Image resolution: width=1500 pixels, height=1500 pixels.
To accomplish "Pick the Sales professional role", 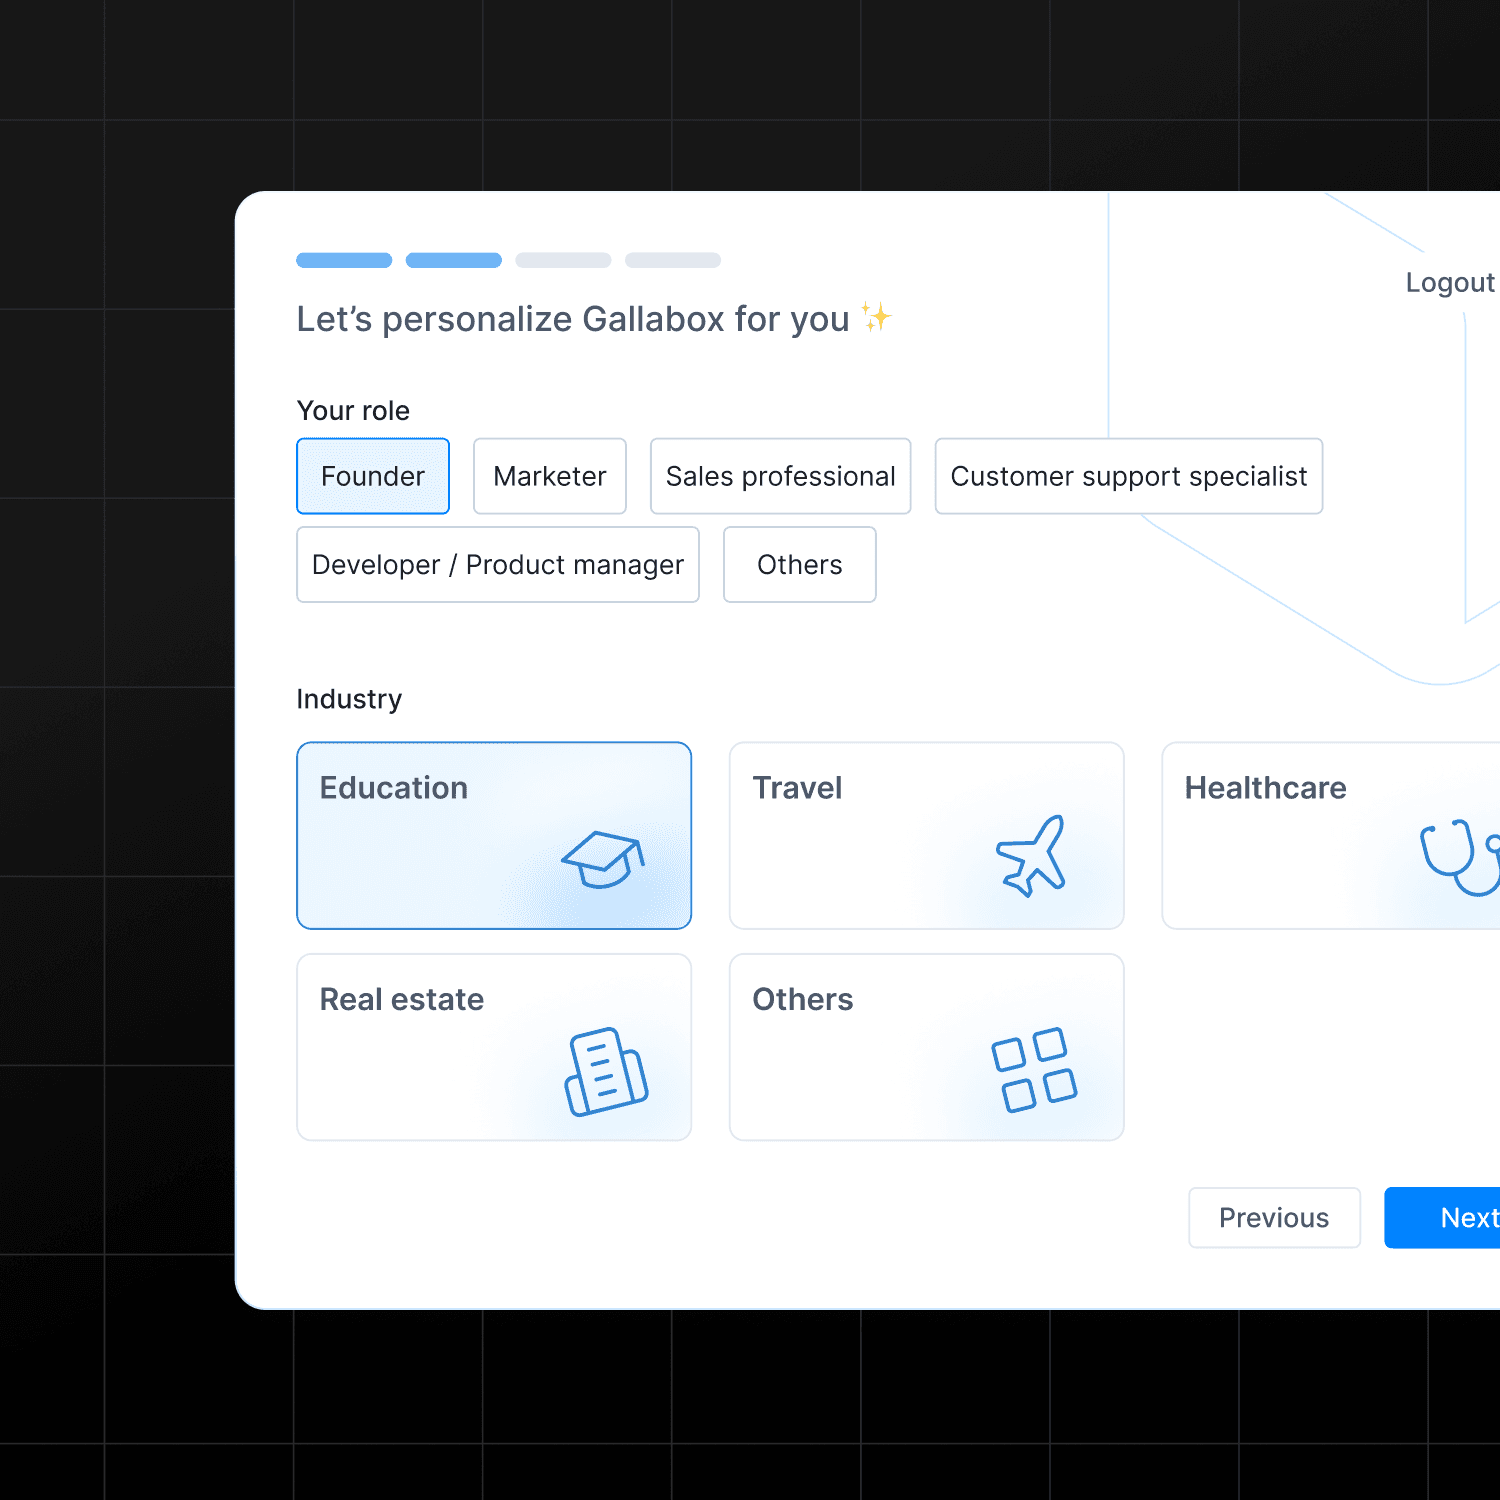I will point(781,476).
